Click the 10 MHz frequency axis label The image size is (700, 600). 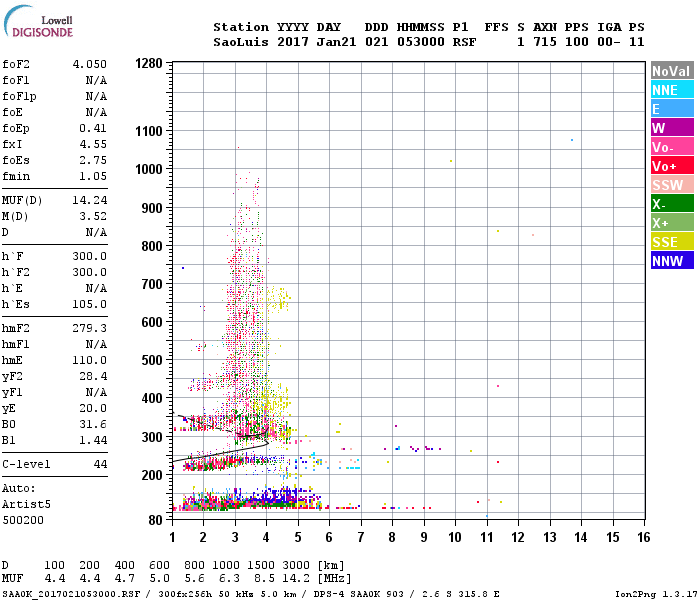455,537
